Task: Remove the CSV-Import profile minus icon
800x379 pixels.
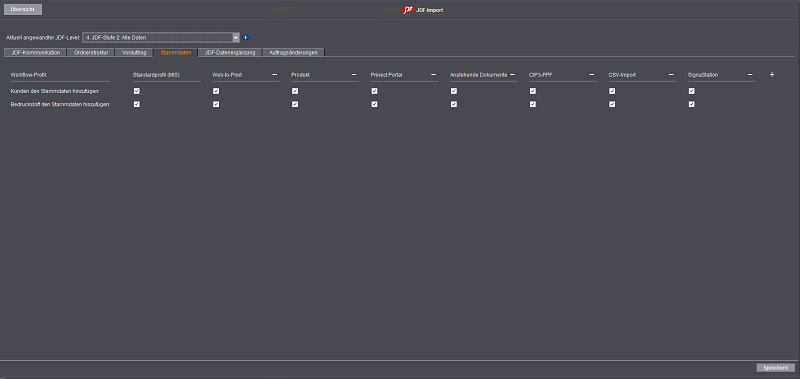Action: coord(671,74)
